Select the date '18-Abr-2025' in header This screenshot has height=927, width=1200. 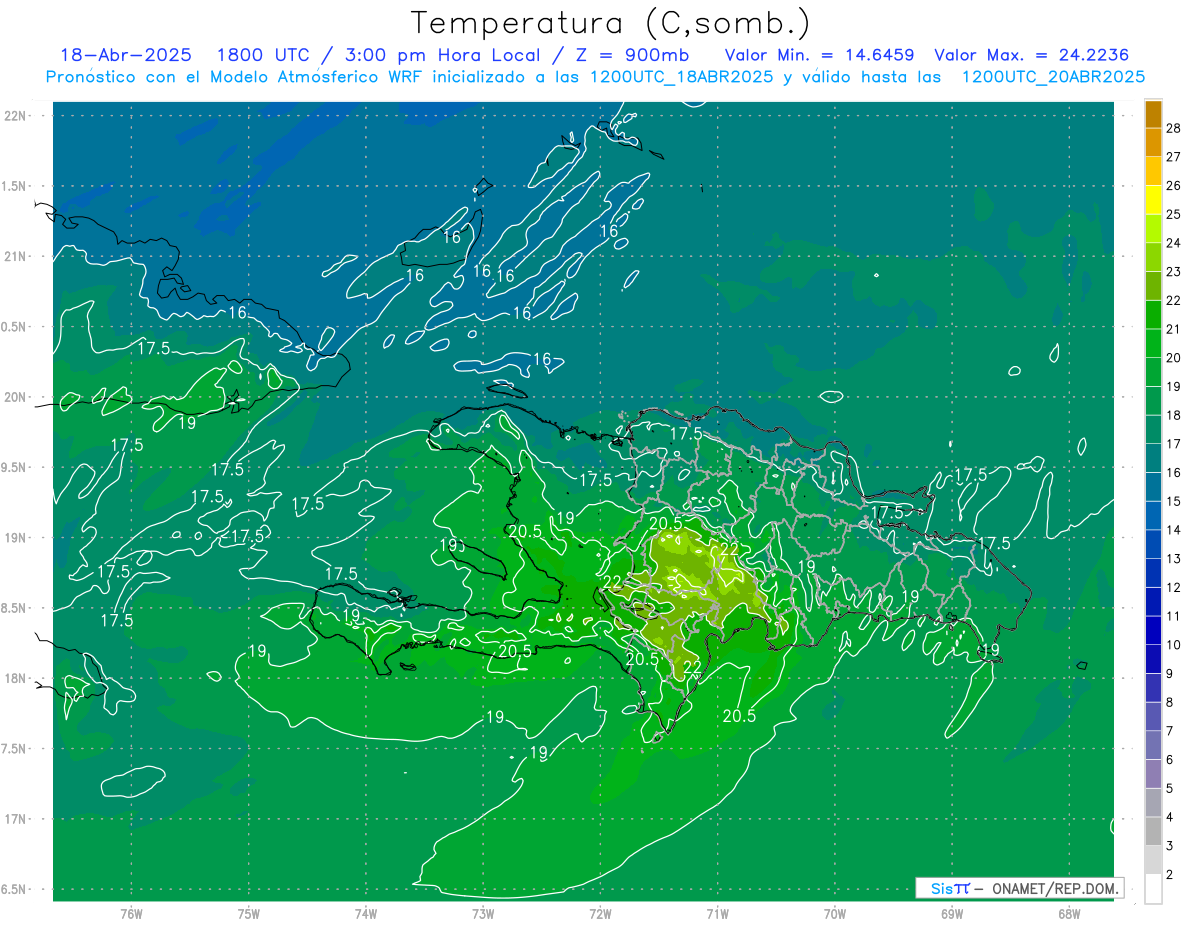[125, 56]
